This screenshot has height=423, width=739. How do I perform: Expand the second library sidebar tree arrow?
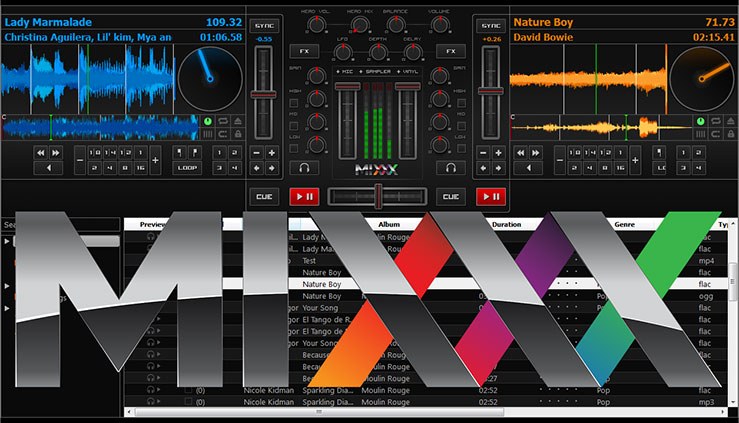pos(7,285)
